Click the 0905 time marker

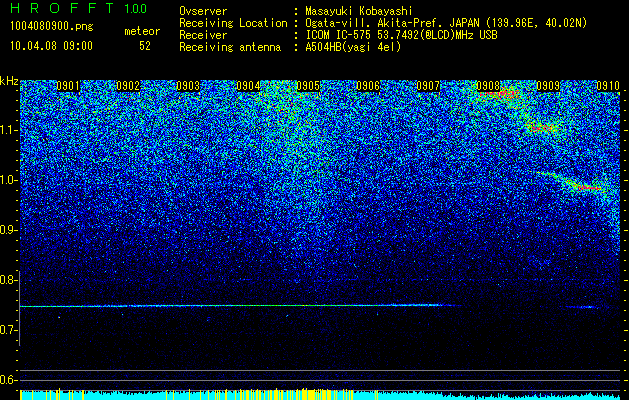(x=308, y=86)
